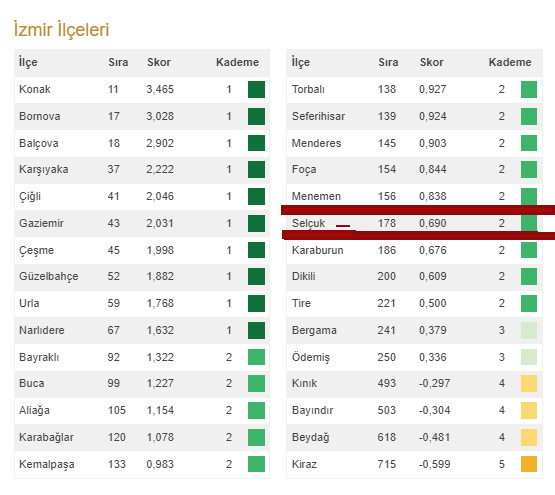The height and width of the screenshot is (495, 555).
Task: Click Bayraklı's green Kademe swatch
Action: [x=256, y=357]
